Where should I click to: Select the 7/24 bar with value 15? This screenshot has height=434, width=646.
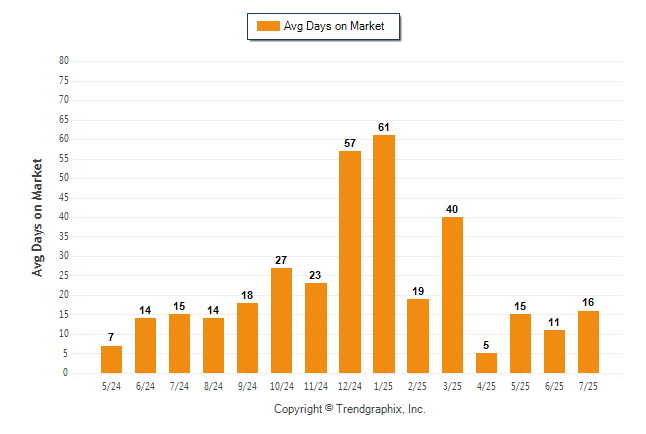(x=179, y=344)
